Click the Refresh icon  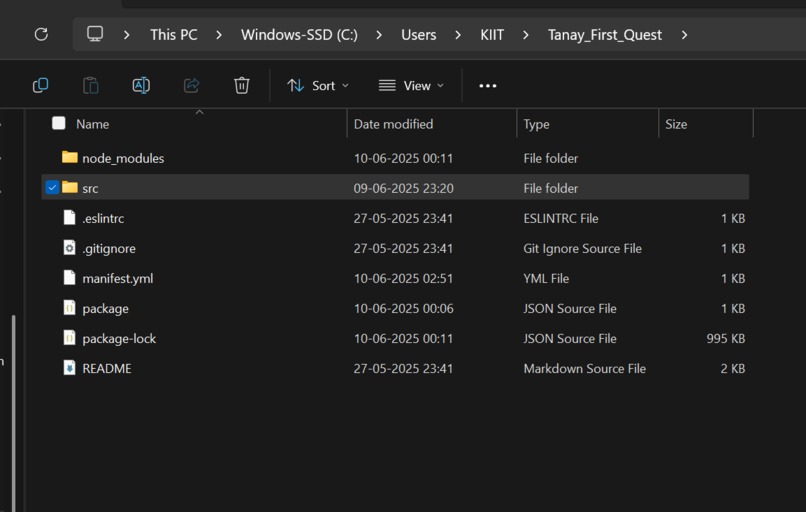tap(41, 34)
